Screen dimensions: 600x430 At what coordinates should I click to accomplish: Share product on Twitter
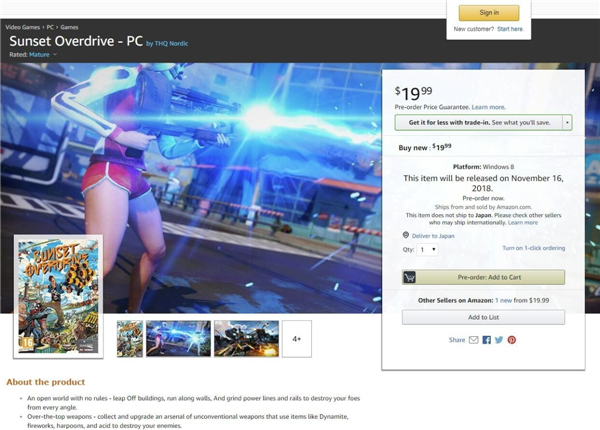click(x=499, y=340)
